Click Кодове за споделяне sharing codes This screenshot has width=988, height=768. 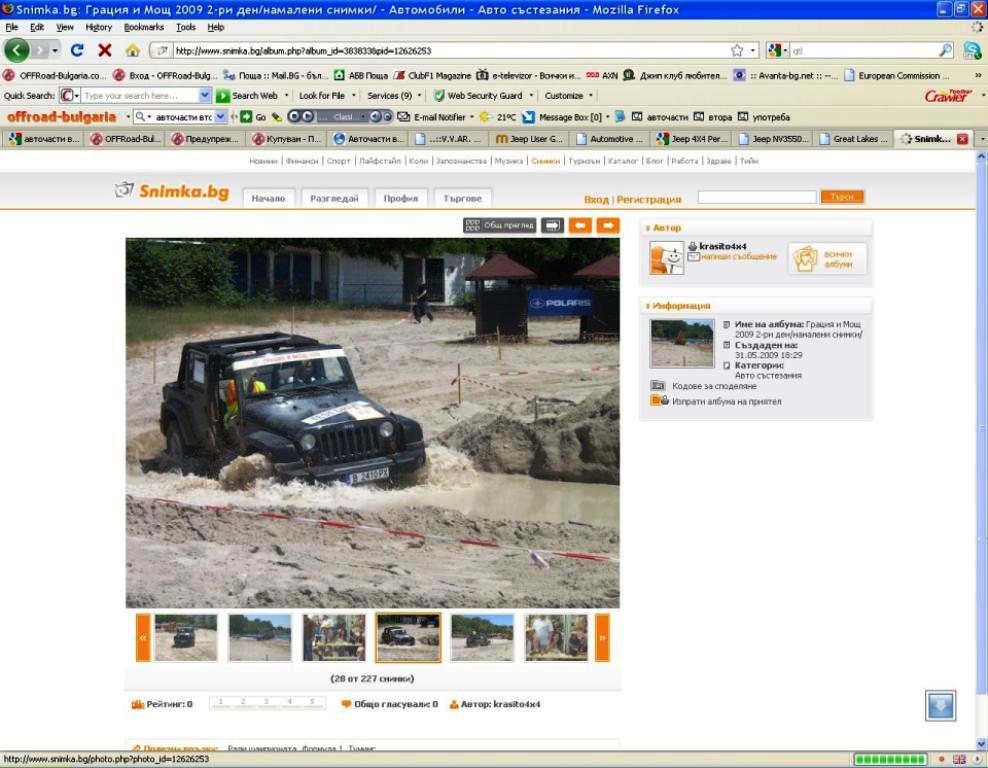pos(714,386)
